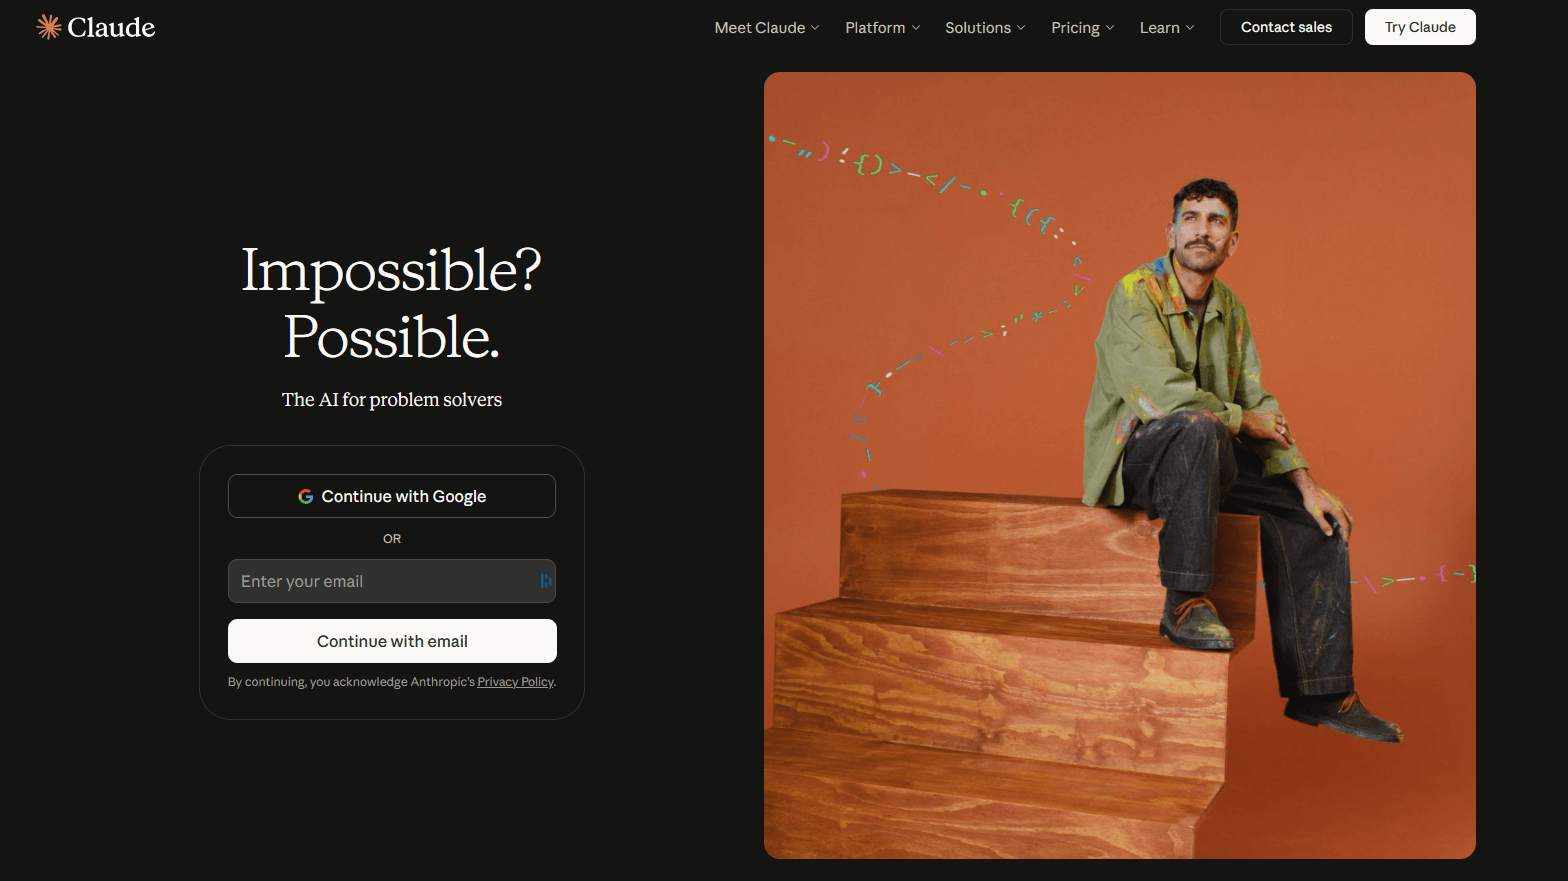This screenshot has height=881, width=1568.
Task: Expand the Pricing chevron arrow
Action: [1110, 28]
